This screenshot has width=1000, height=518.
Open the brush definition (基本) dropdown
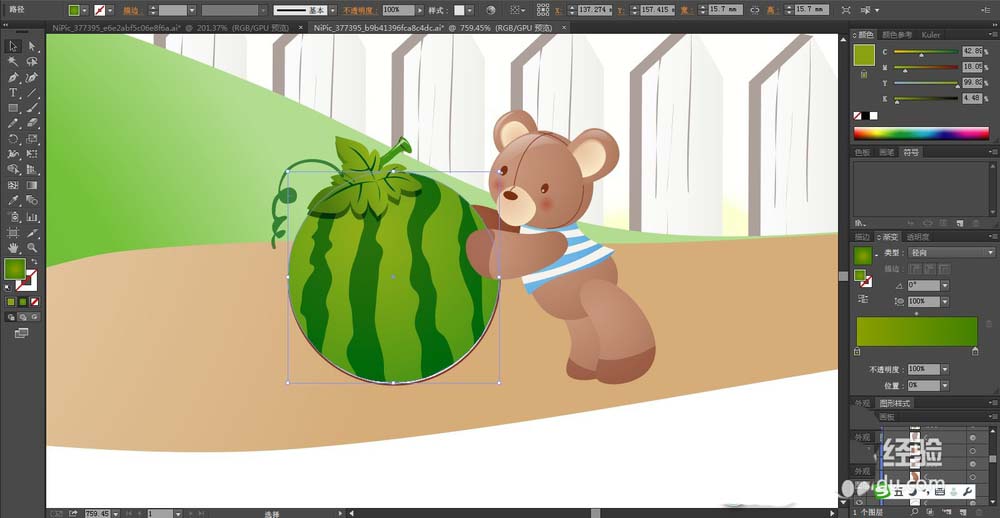point(332,10)
